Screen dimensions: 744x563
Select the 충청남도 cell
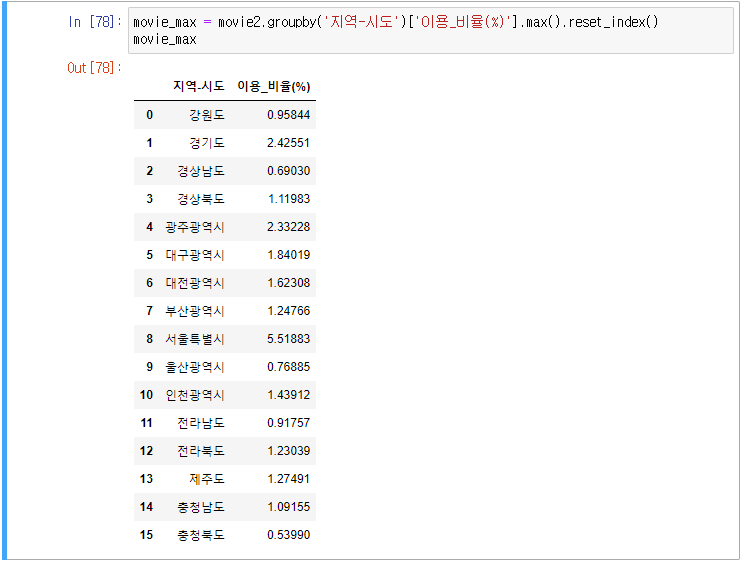pyautogui.click(x=201, y=507)
